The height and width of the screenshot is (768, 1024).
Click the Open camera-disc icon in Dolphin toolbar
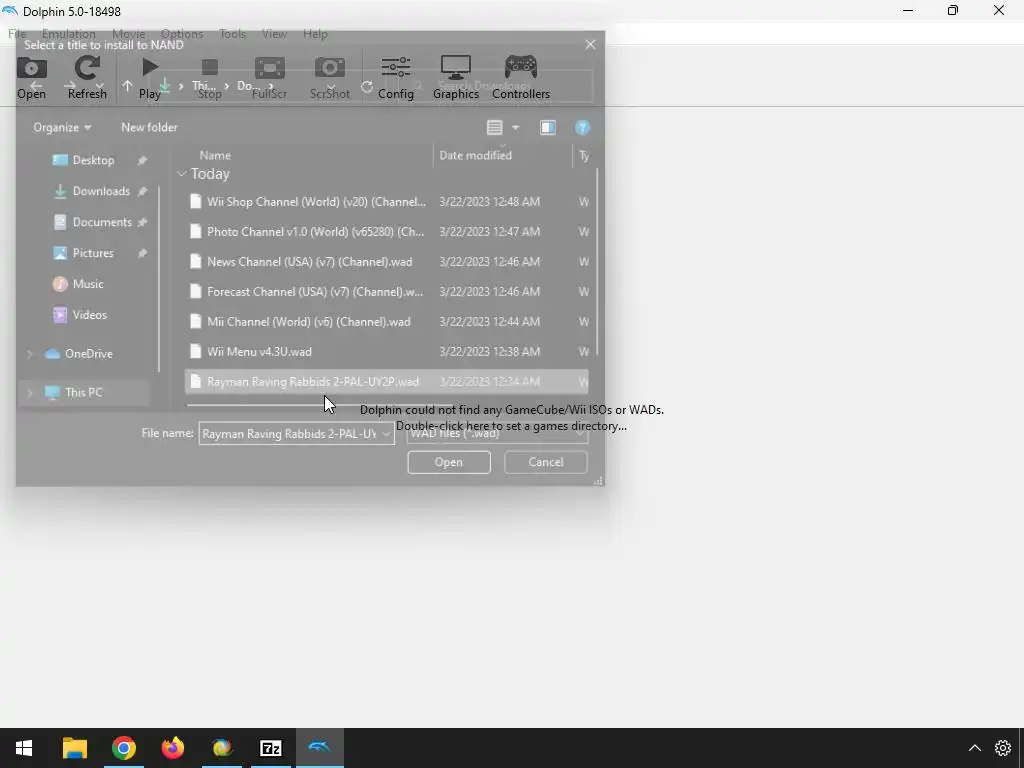point(31,68)
